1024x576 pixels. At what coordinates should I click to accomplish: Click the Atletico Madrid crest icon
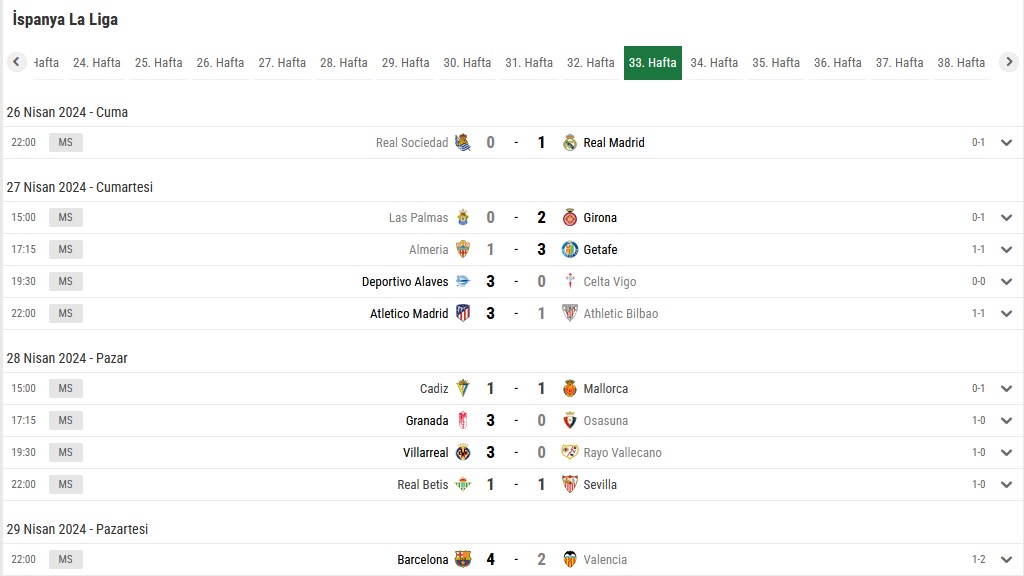point(463,313)
